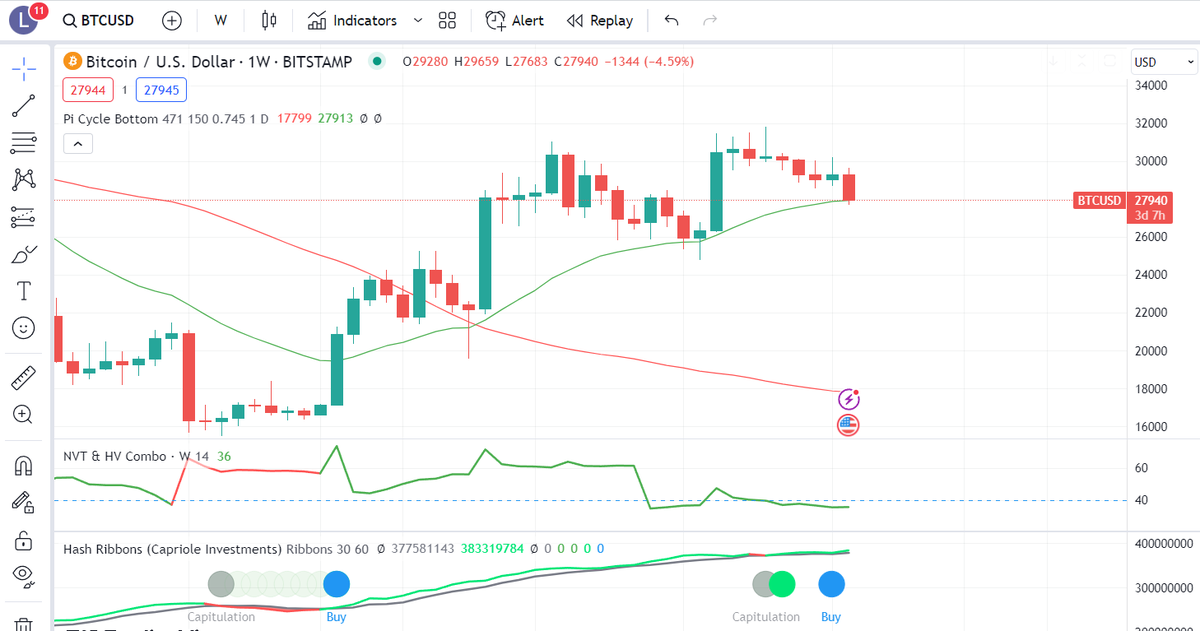Open the USD currency dropdown
This screenshot has height=631, width=1200.
1163,62
